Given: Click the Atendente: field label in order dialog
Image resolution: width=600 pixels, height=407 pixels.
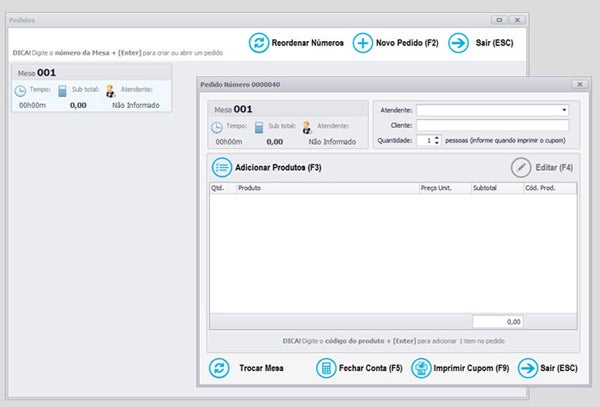Looking at the screenshot, I should (396, 110).
